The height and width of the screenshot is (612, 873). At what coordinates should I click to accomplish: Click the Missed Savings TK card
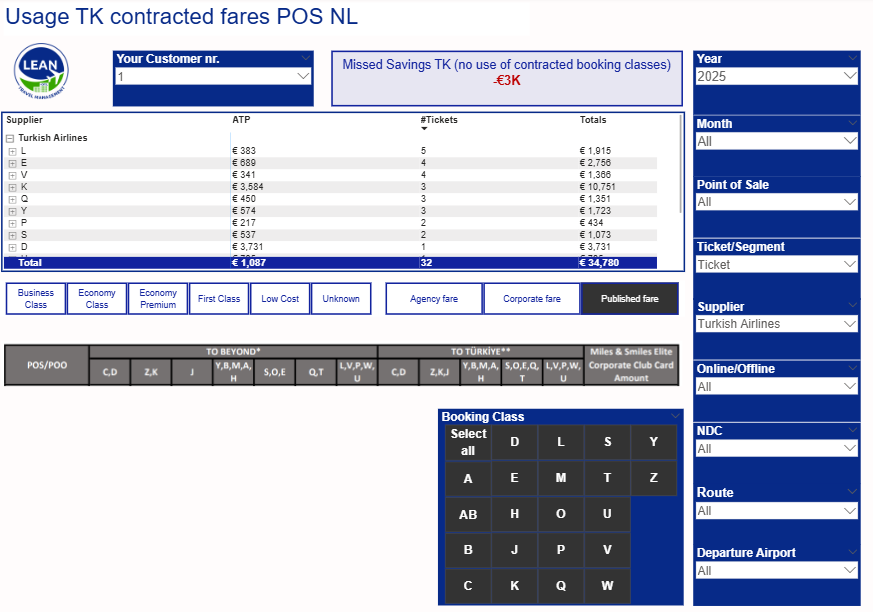[507, 79]
